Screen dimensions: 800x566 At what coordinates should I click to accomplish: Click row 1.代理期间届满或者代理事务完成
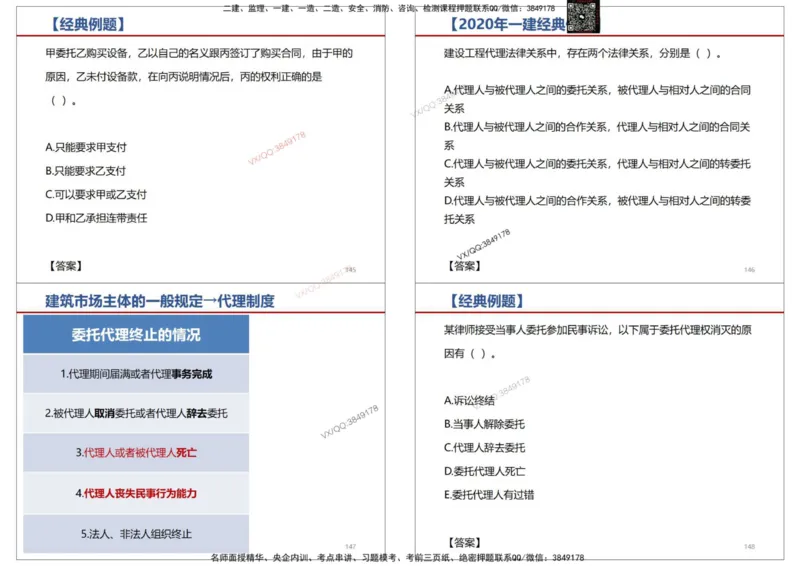[136, 374]
